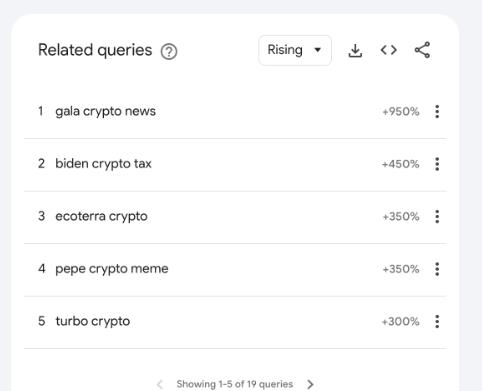Click the Rising dropdown arrow
Image resolution: width=482 pixels, height=391 pixels.
318,50
